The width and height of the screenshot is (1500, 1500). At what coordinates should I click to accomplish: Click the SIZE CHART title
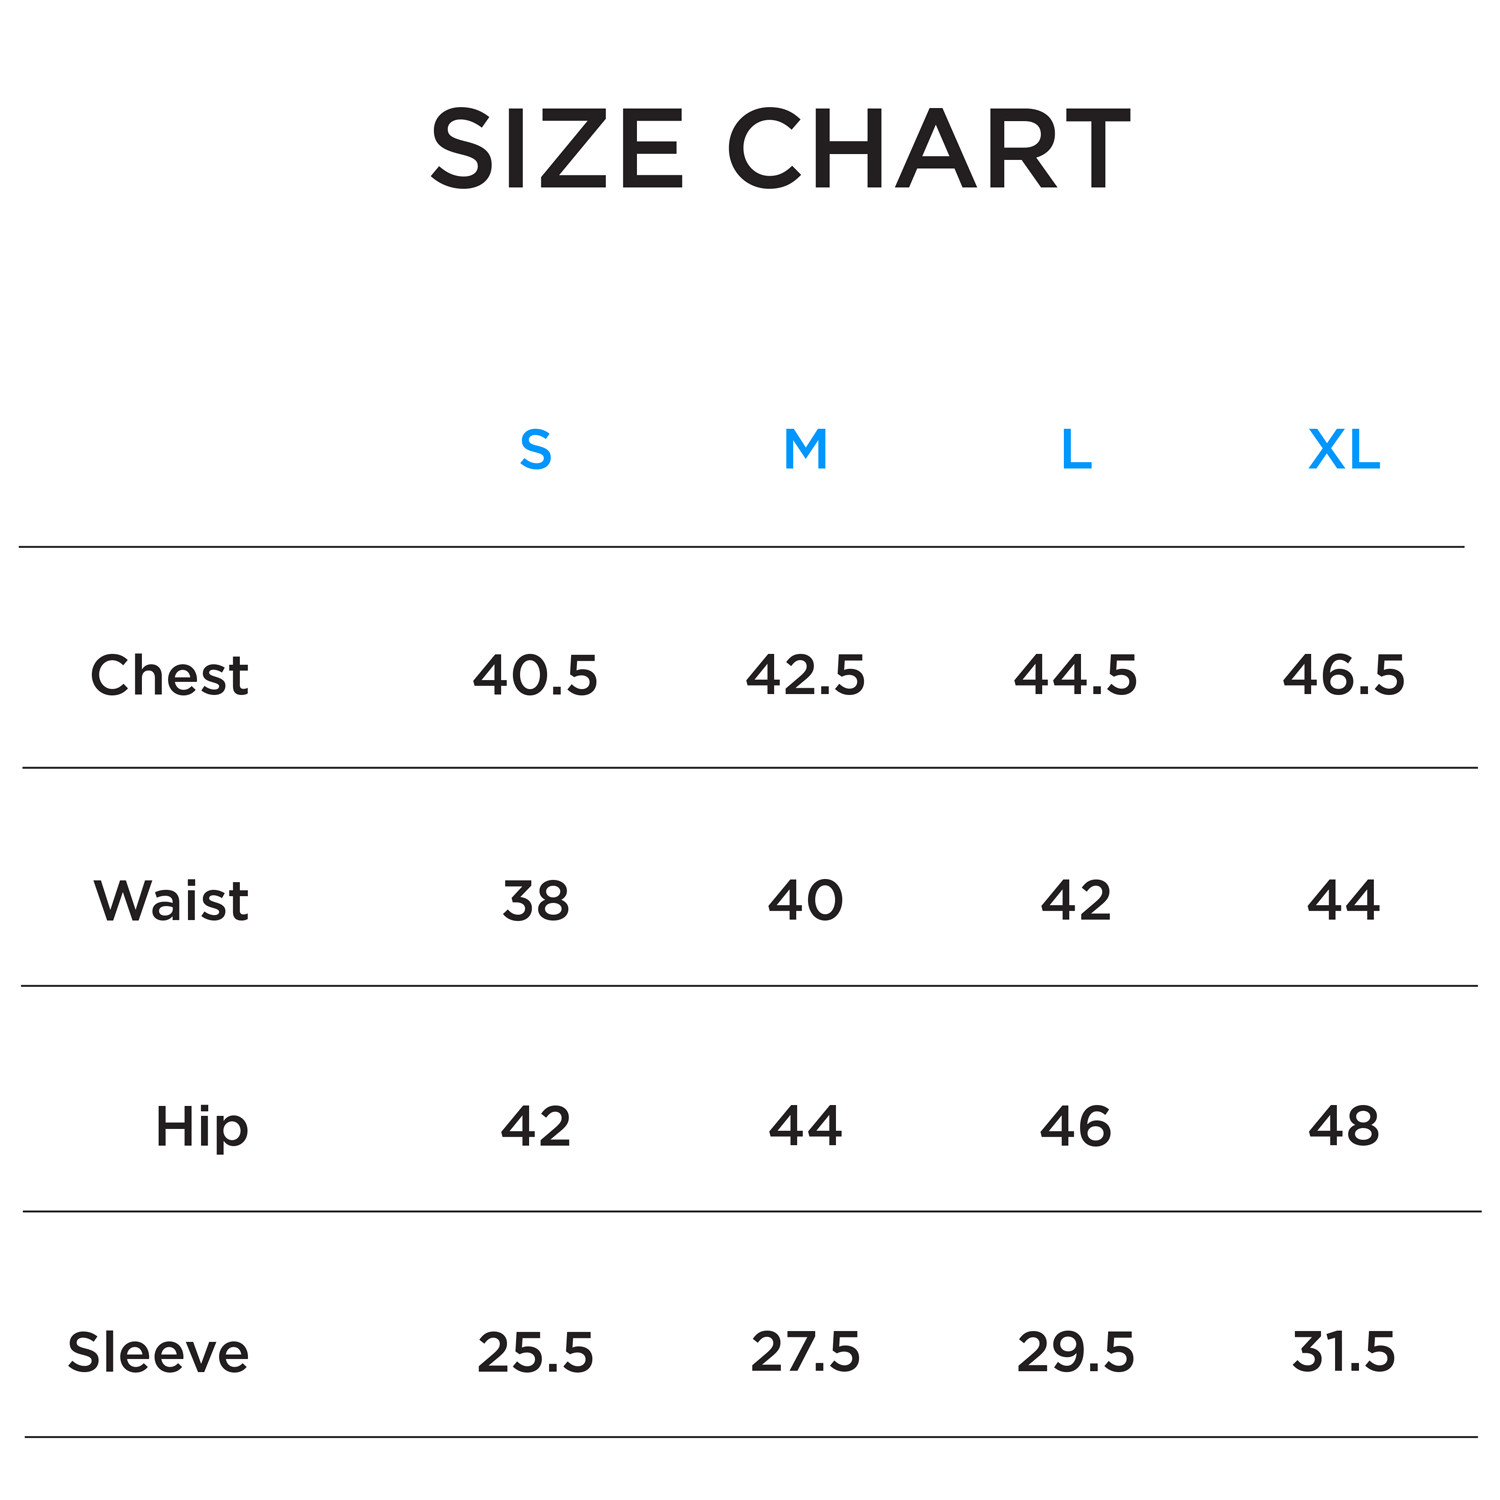(x=780, y=150)
